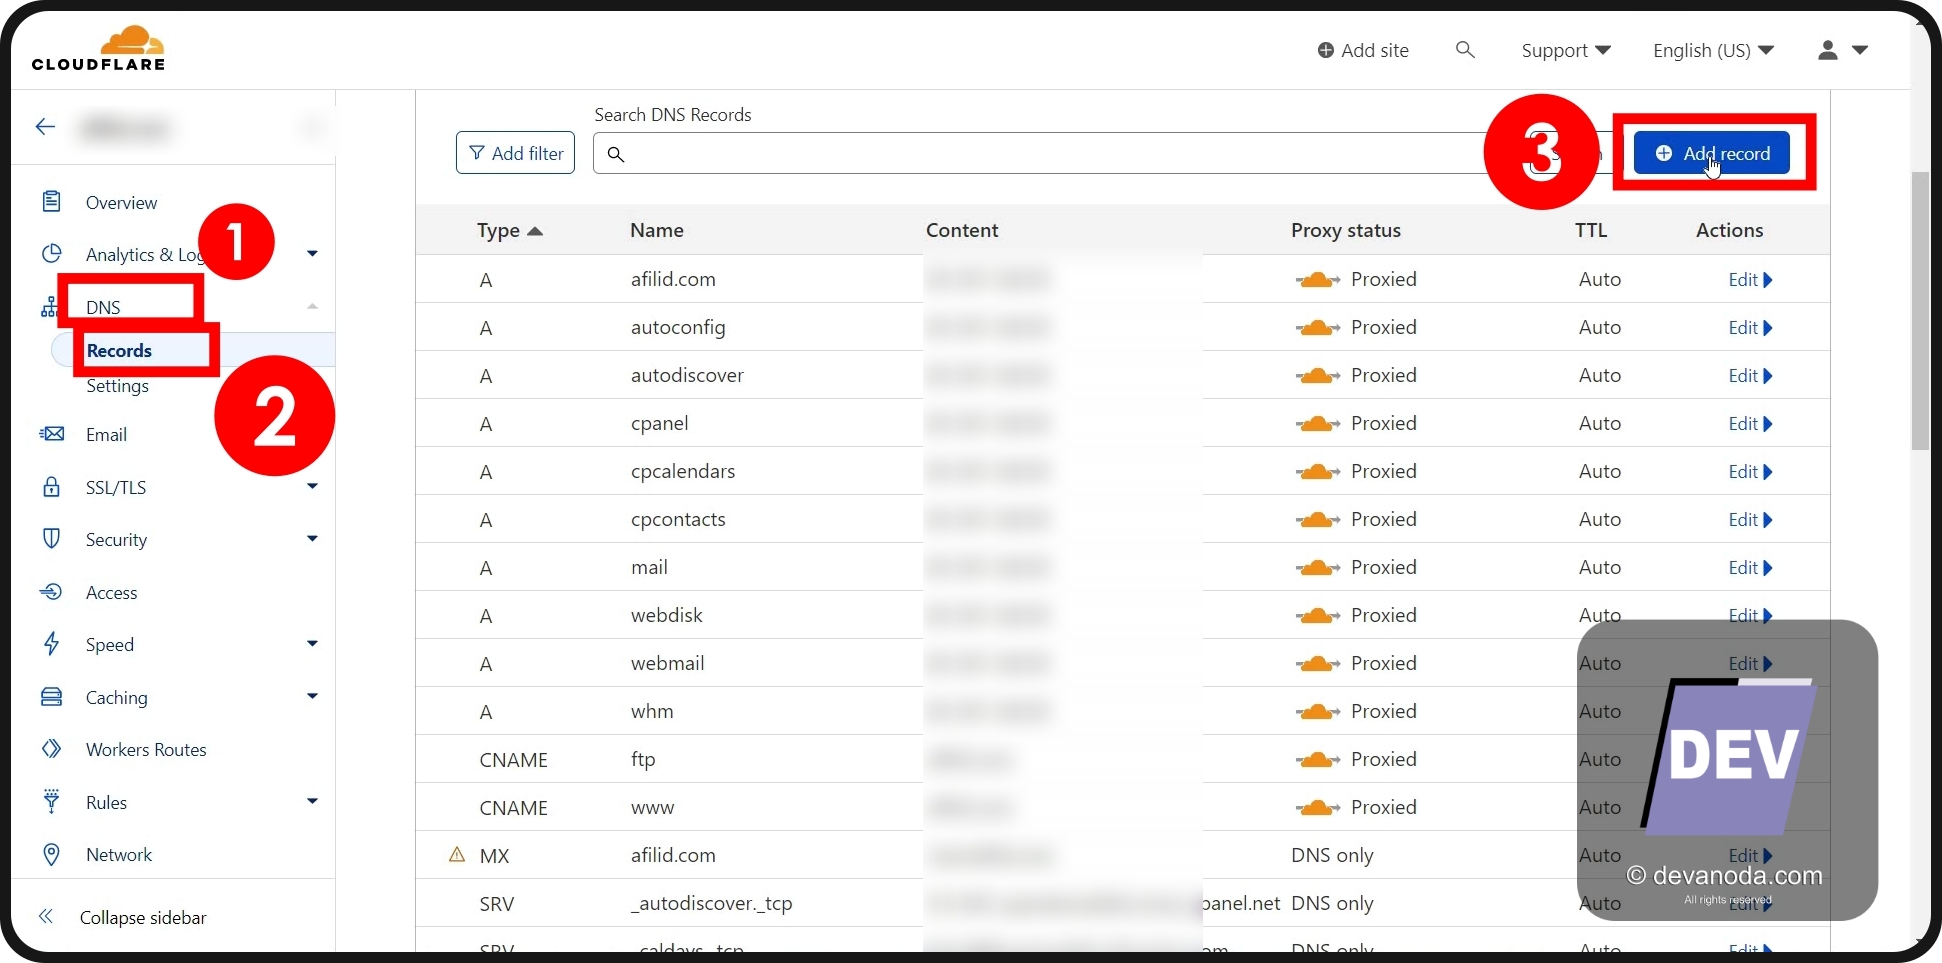
Task: Click the webmail record name
Action: coord(667,663)
